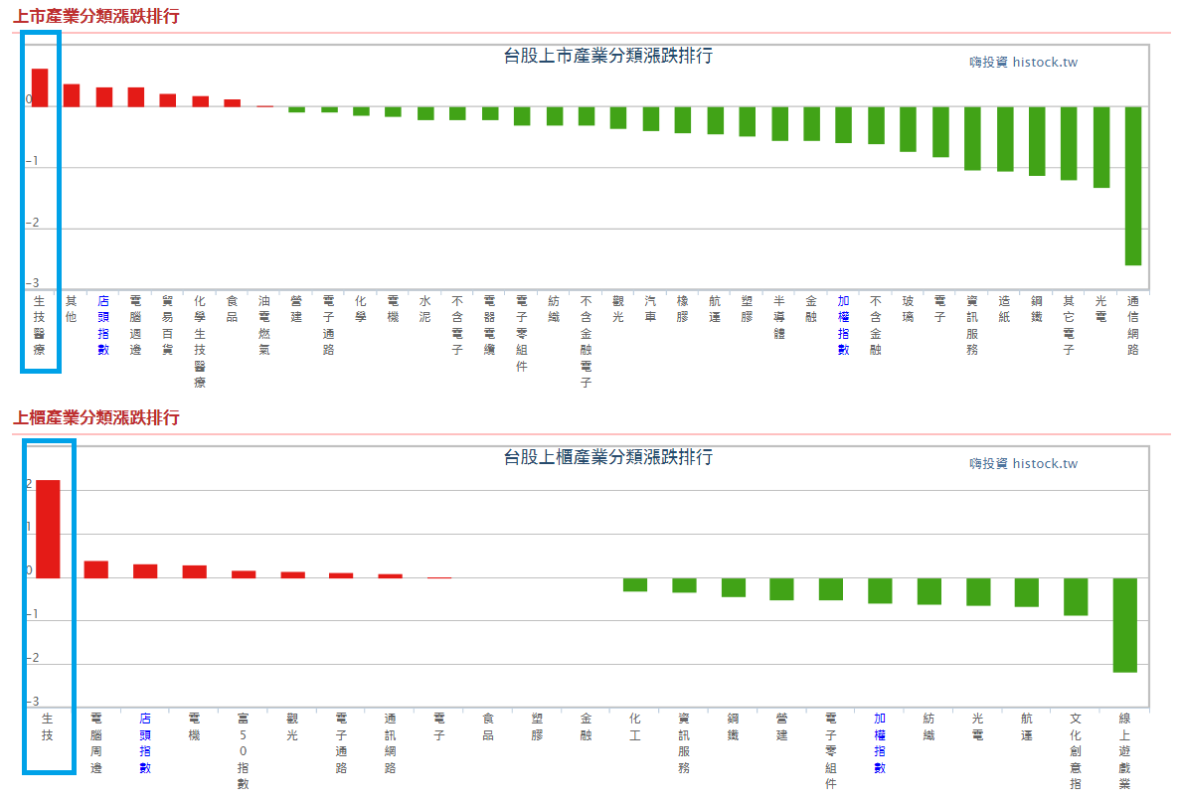Screen dimensions: 1178x800
Task: Click the 台股上市產業分類漲跌排行 chart title
Action: [608, 56]
